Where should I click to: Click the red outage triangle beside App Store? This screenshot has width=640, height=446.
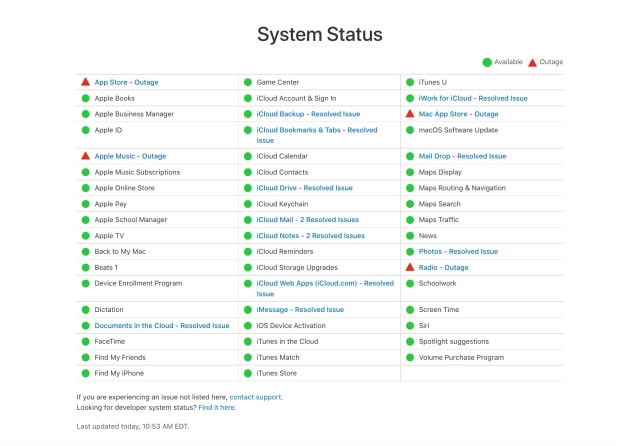[86, 82]
